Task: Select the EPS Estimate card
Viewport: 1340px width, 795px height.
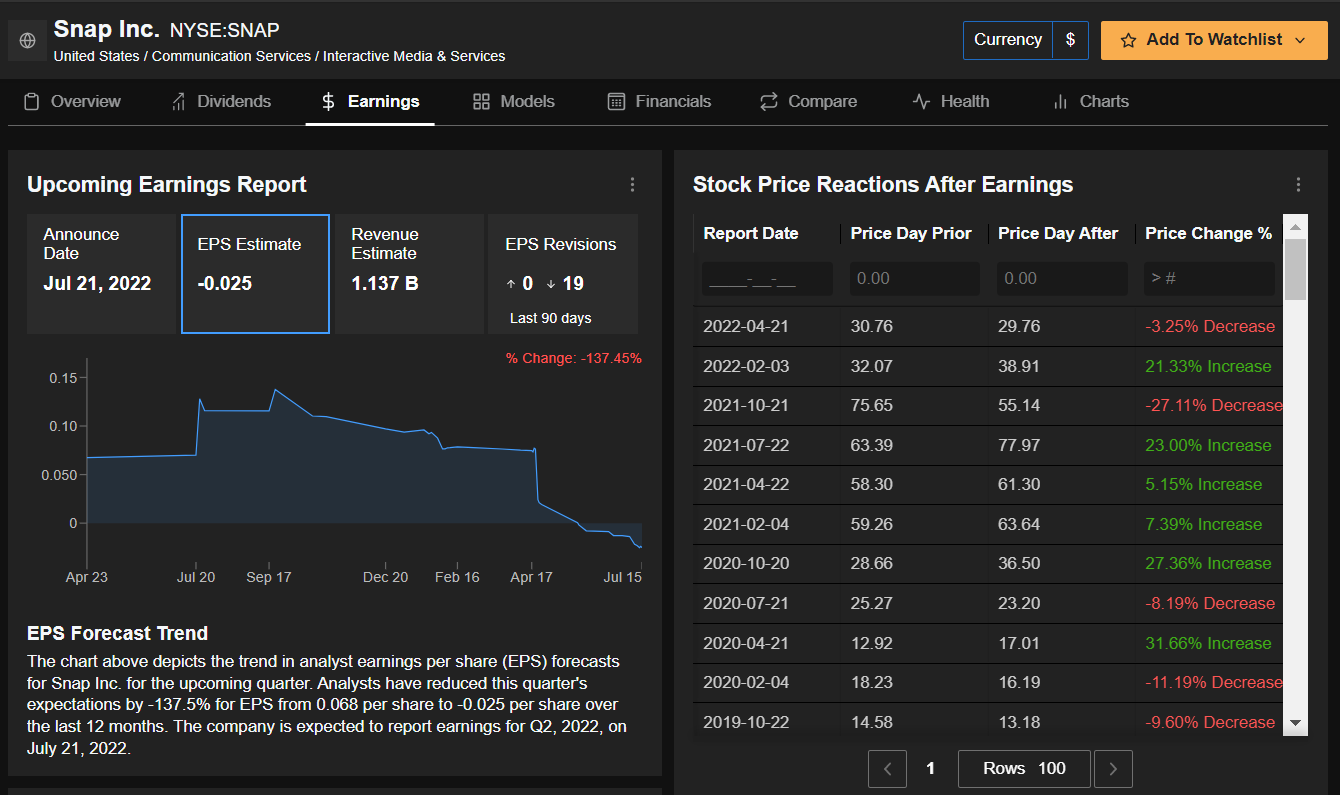Action: tap(255, 274)
